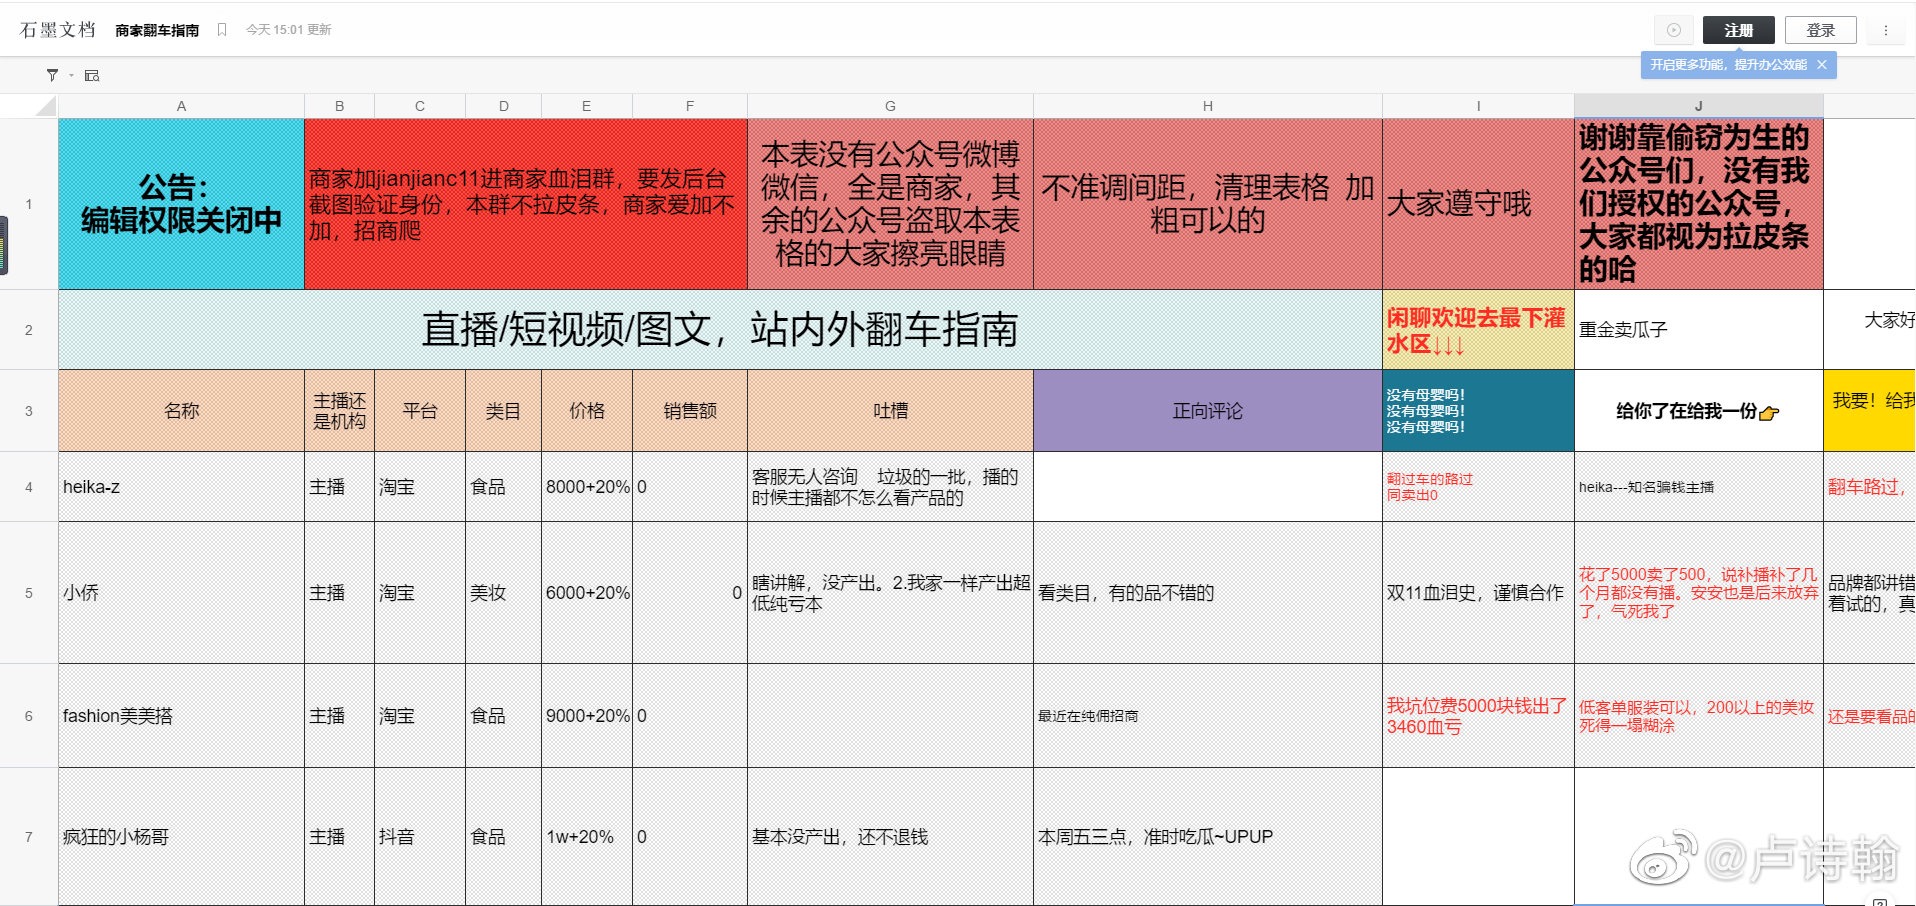
Task: Select the cyan 公告 announcement cell
Action: pos(181,204)
